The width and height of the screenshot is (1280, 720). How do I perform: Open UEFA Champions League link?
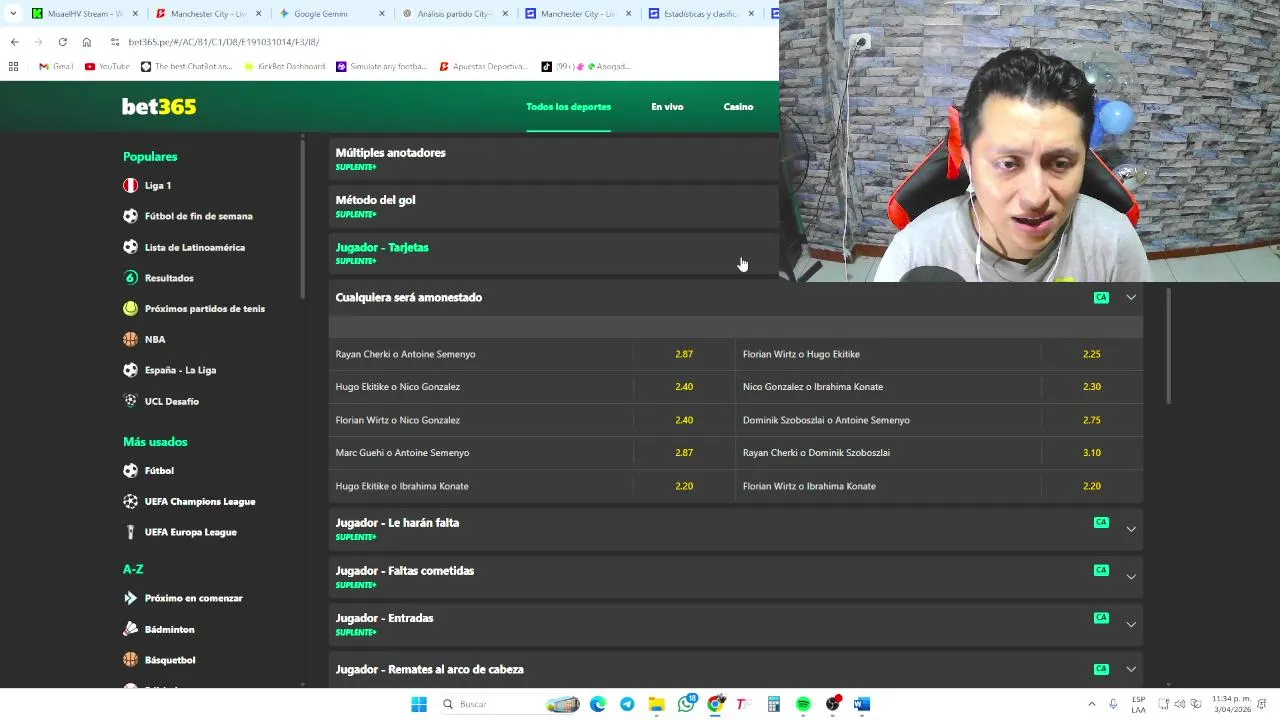point(199,501)
